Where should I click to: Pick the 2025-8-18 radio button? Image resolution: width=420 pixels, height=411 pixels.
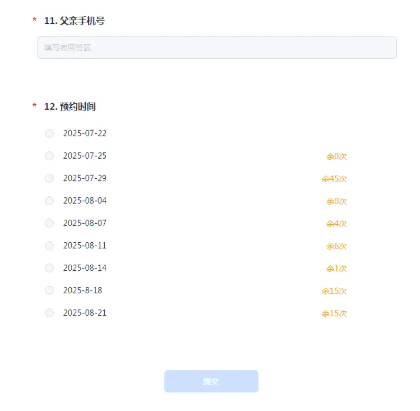[49, 290]
